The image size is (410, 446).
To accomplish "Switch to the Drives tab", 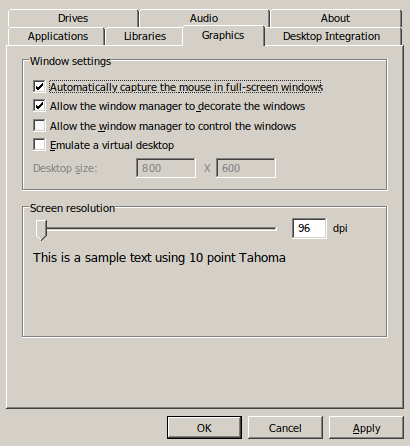I will point(73,18).
